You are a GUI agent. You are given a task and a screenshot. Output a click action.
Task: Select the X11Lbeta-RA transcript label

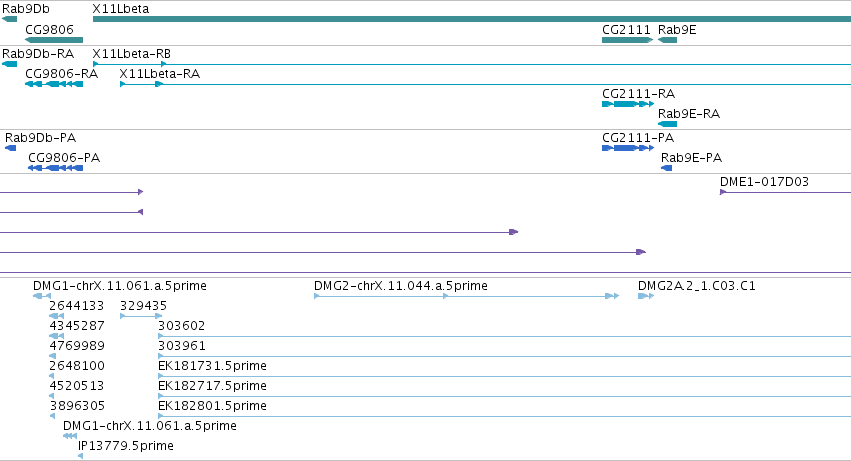tap(160, 74)
